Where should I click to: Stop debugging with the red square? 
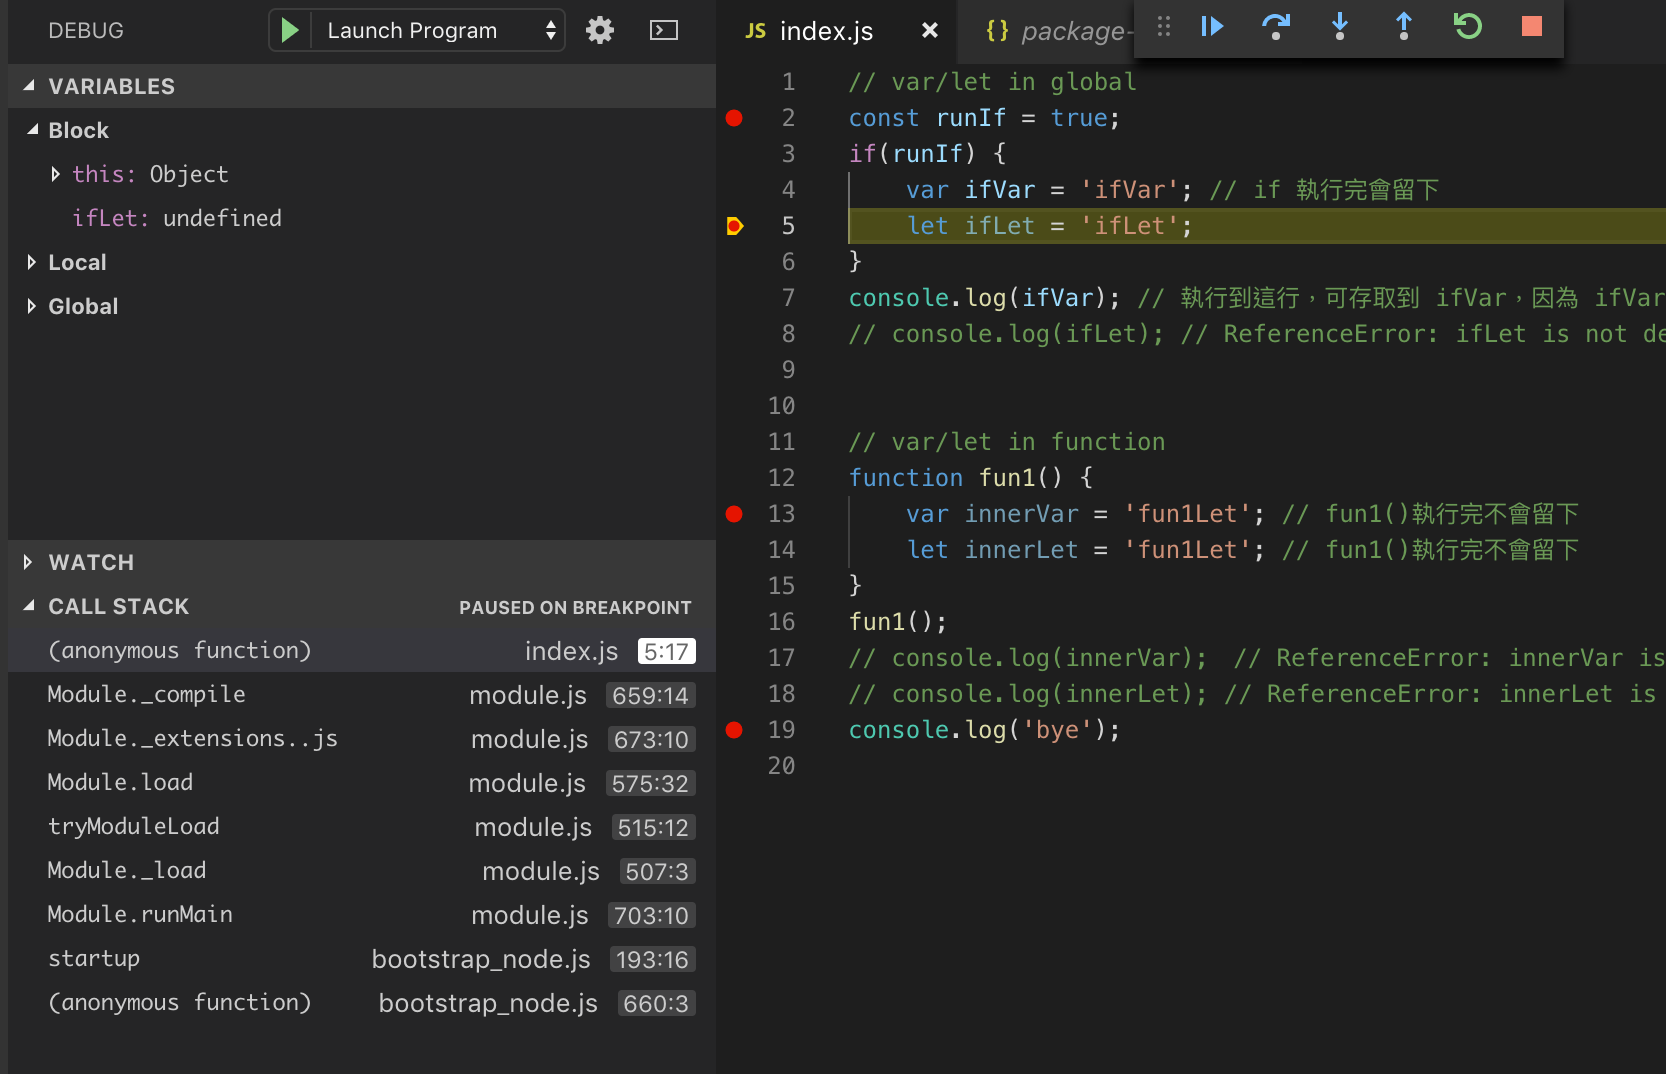coord(1531,26)
